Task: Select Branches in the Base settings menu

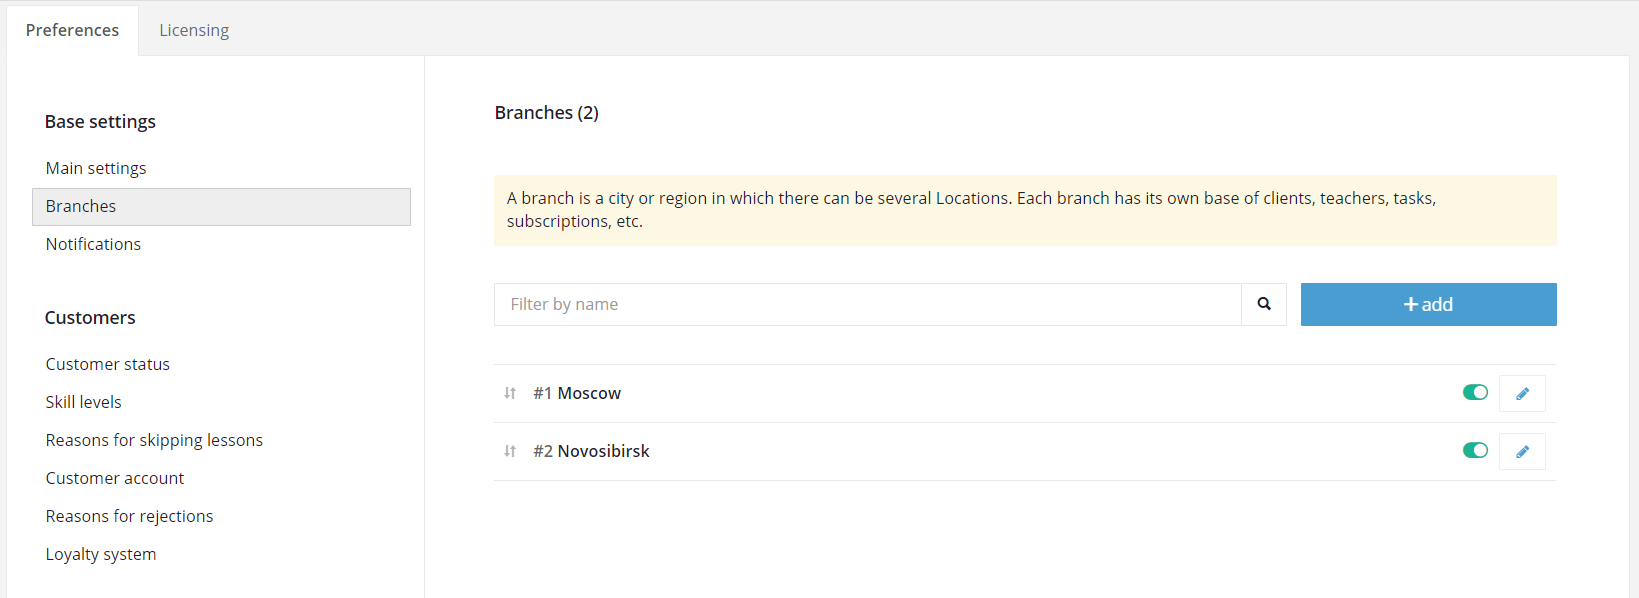Action: tap(221, 206)
